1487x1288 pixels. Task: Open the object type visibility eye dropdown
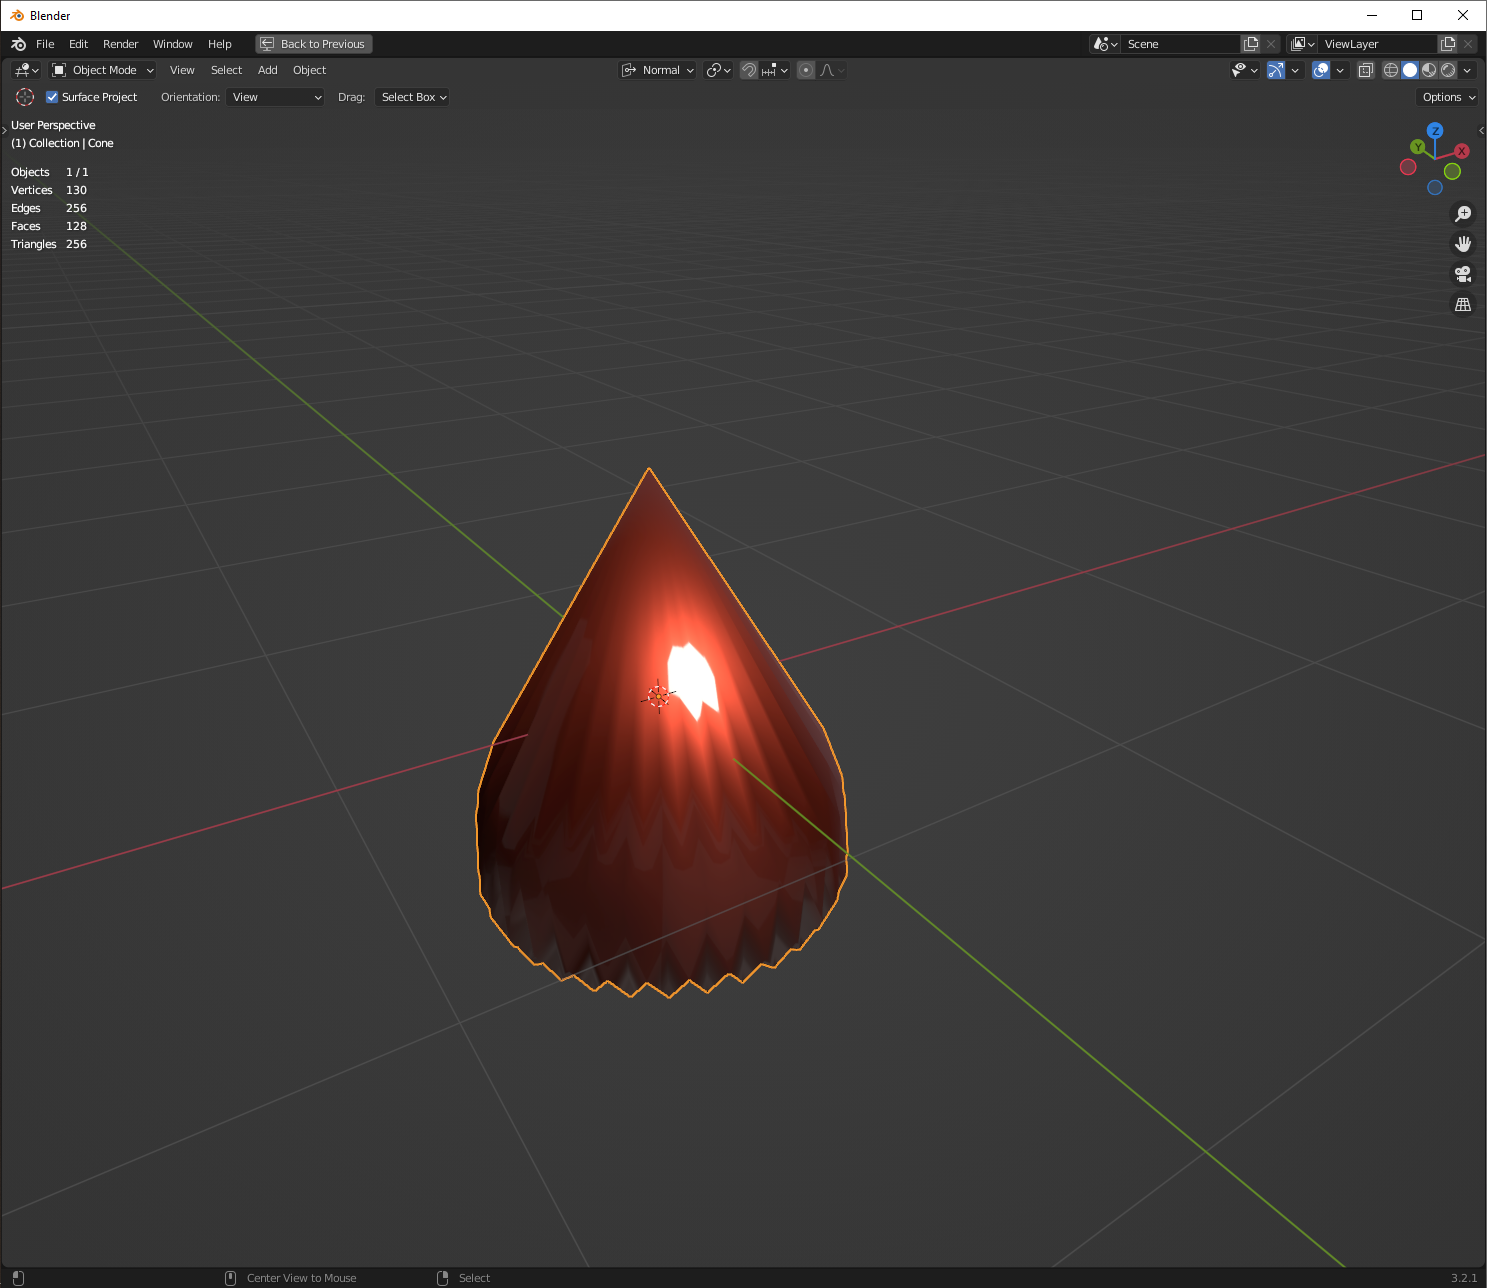click(x=1245, y=70)
